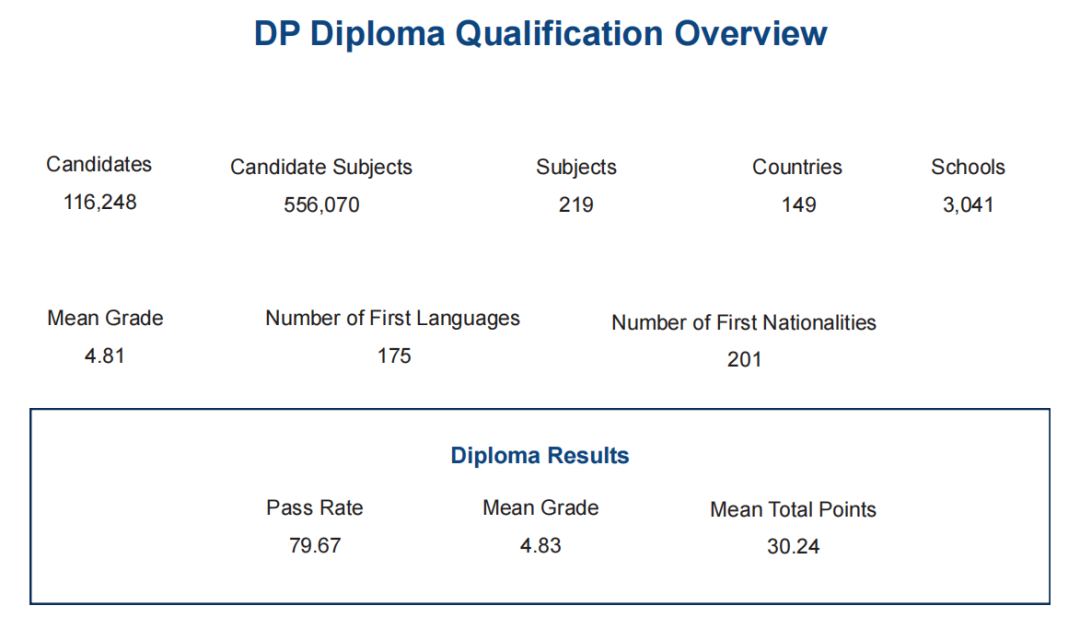This screenshot has width=1080, height=629.
Task: Click the overall mean grade 4.81
Action: (105, 355)
